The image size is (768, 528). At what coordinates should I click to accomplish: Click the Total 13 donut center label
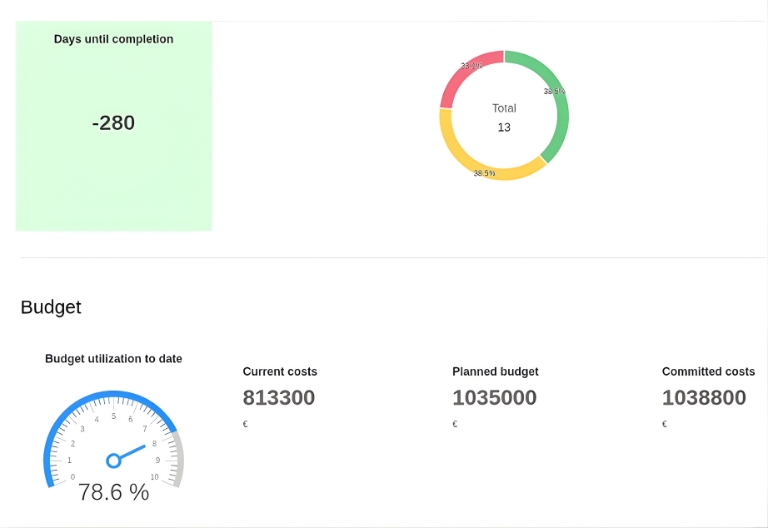coord(504,117)
